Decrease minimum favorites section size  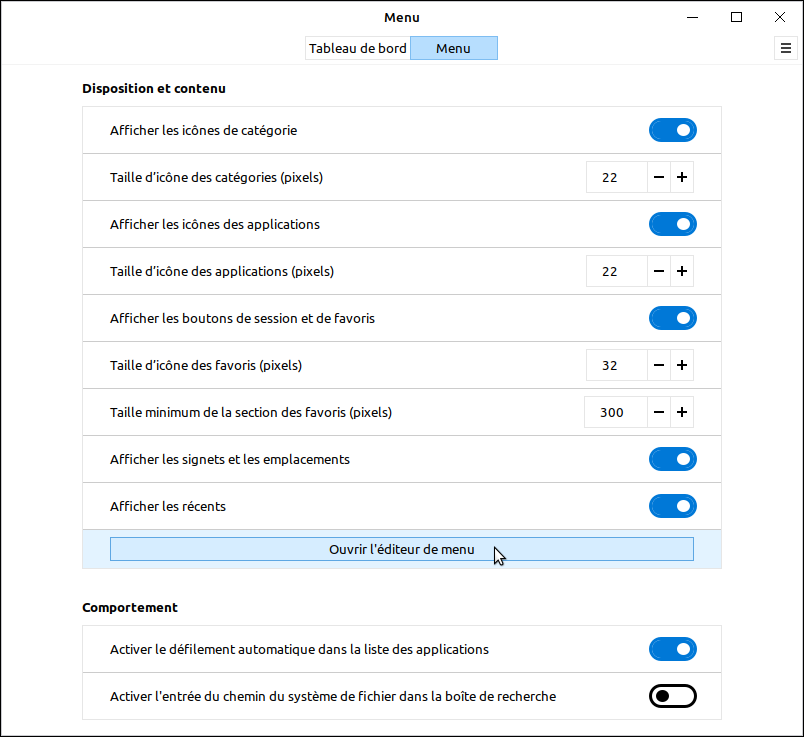coord(659,412)
